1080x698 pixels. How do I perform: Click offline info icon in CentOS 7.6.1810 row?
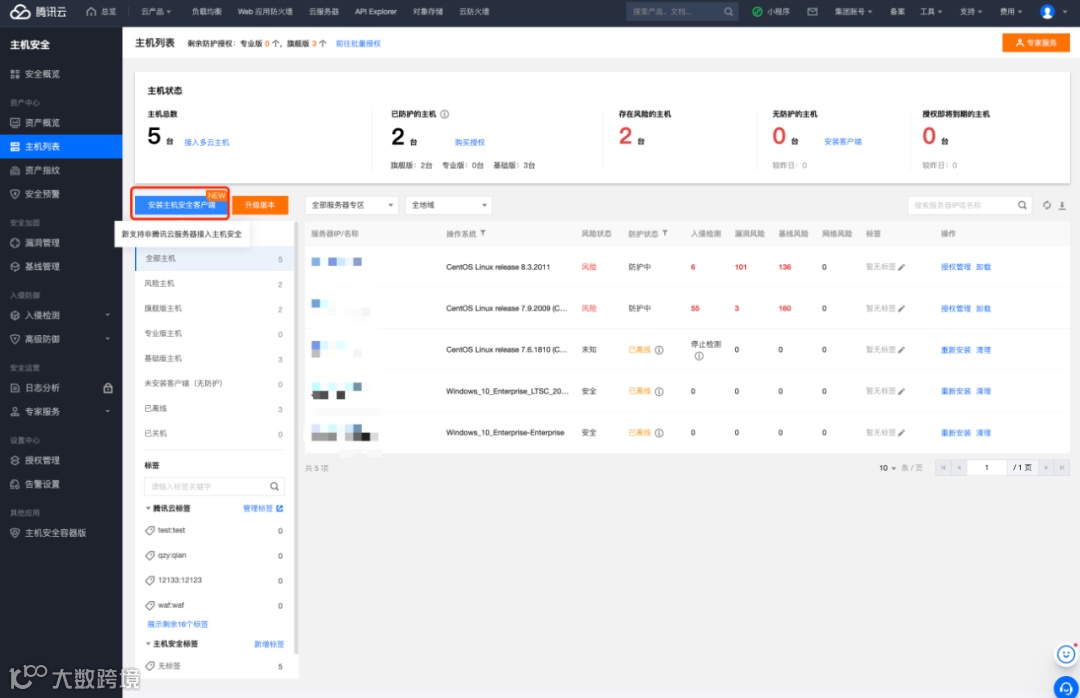pos(659,350)
